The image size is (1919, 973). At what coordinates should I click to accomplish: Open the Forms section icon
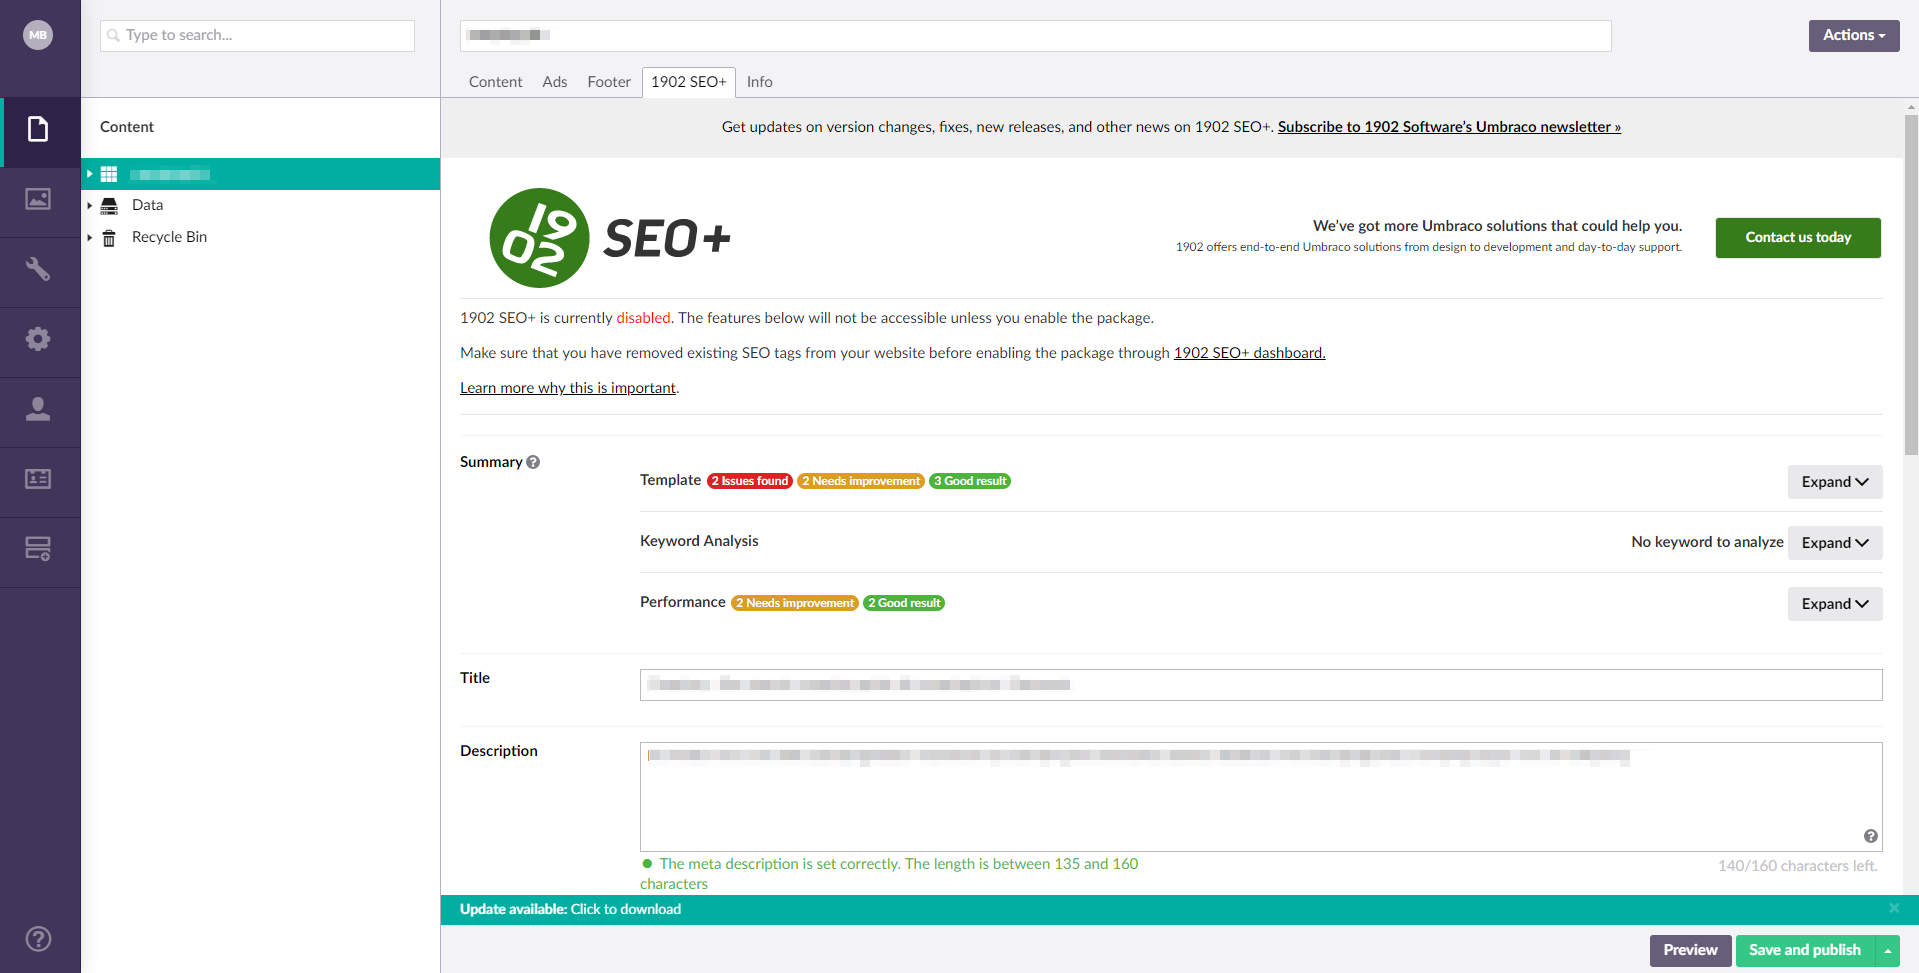(38, 548)
